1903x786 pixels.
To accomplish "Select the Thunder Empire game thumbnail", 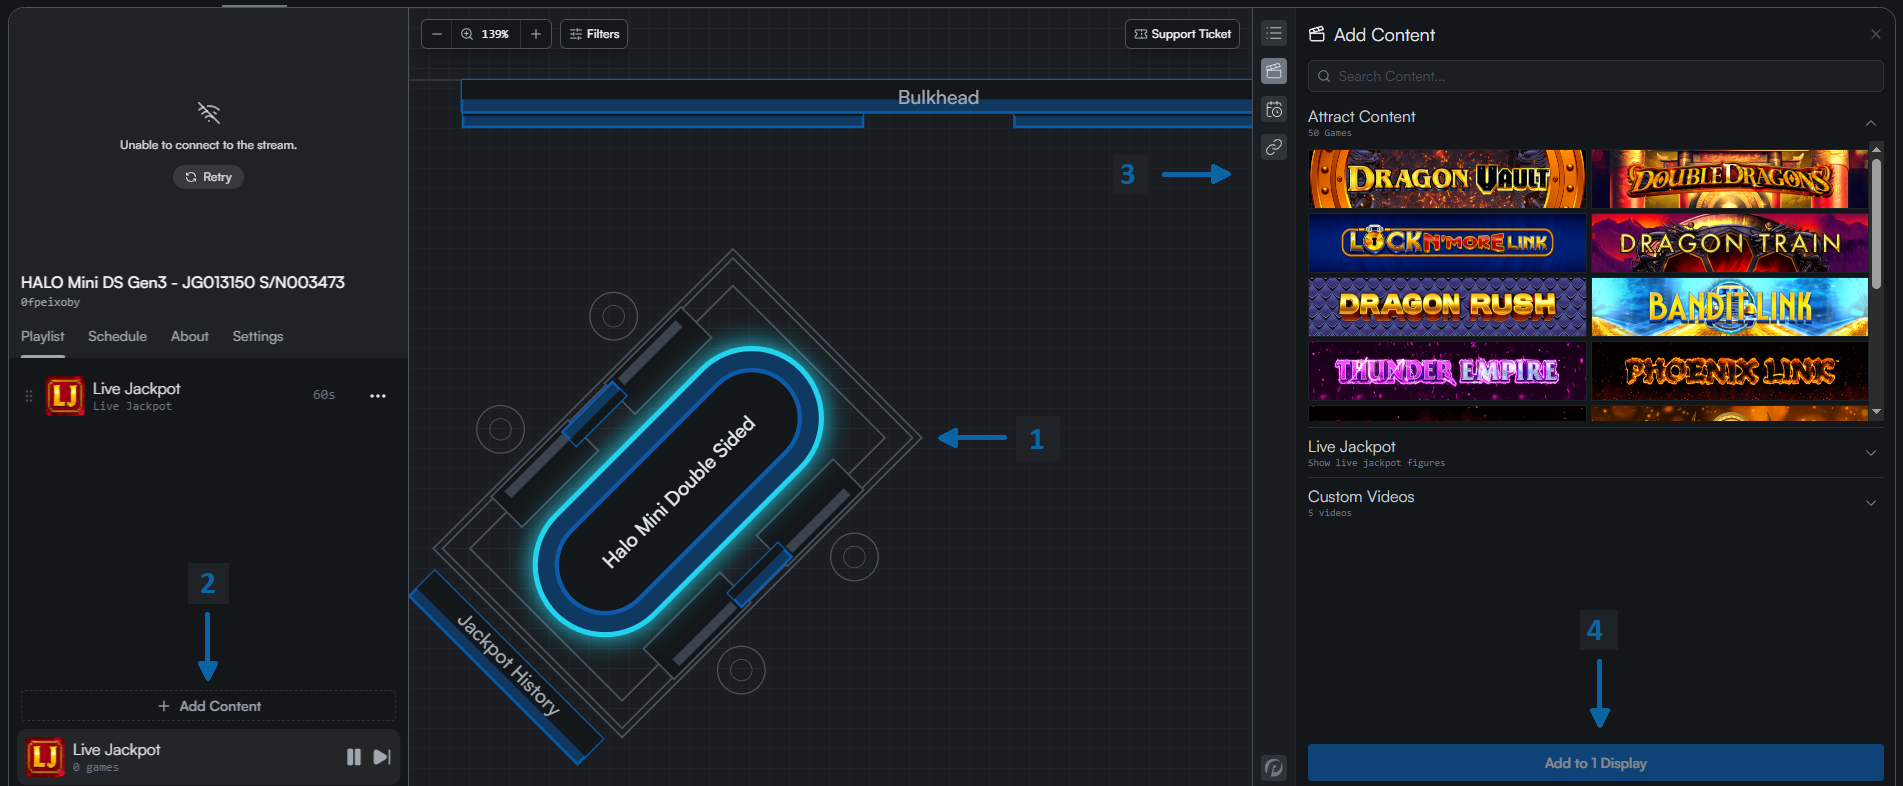I will point(1447,371).
